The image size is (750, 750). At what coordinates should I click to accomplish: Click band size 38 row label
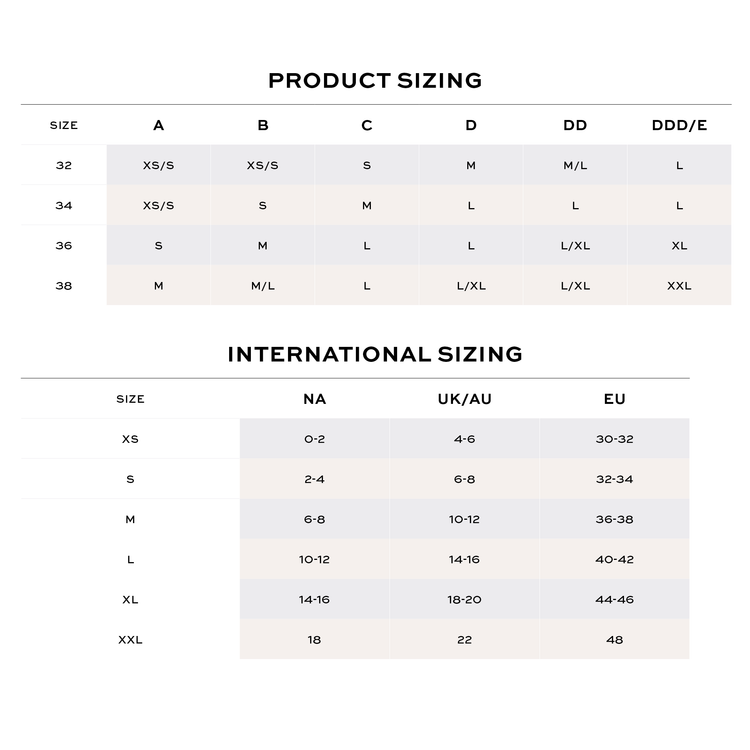[64, 286]
